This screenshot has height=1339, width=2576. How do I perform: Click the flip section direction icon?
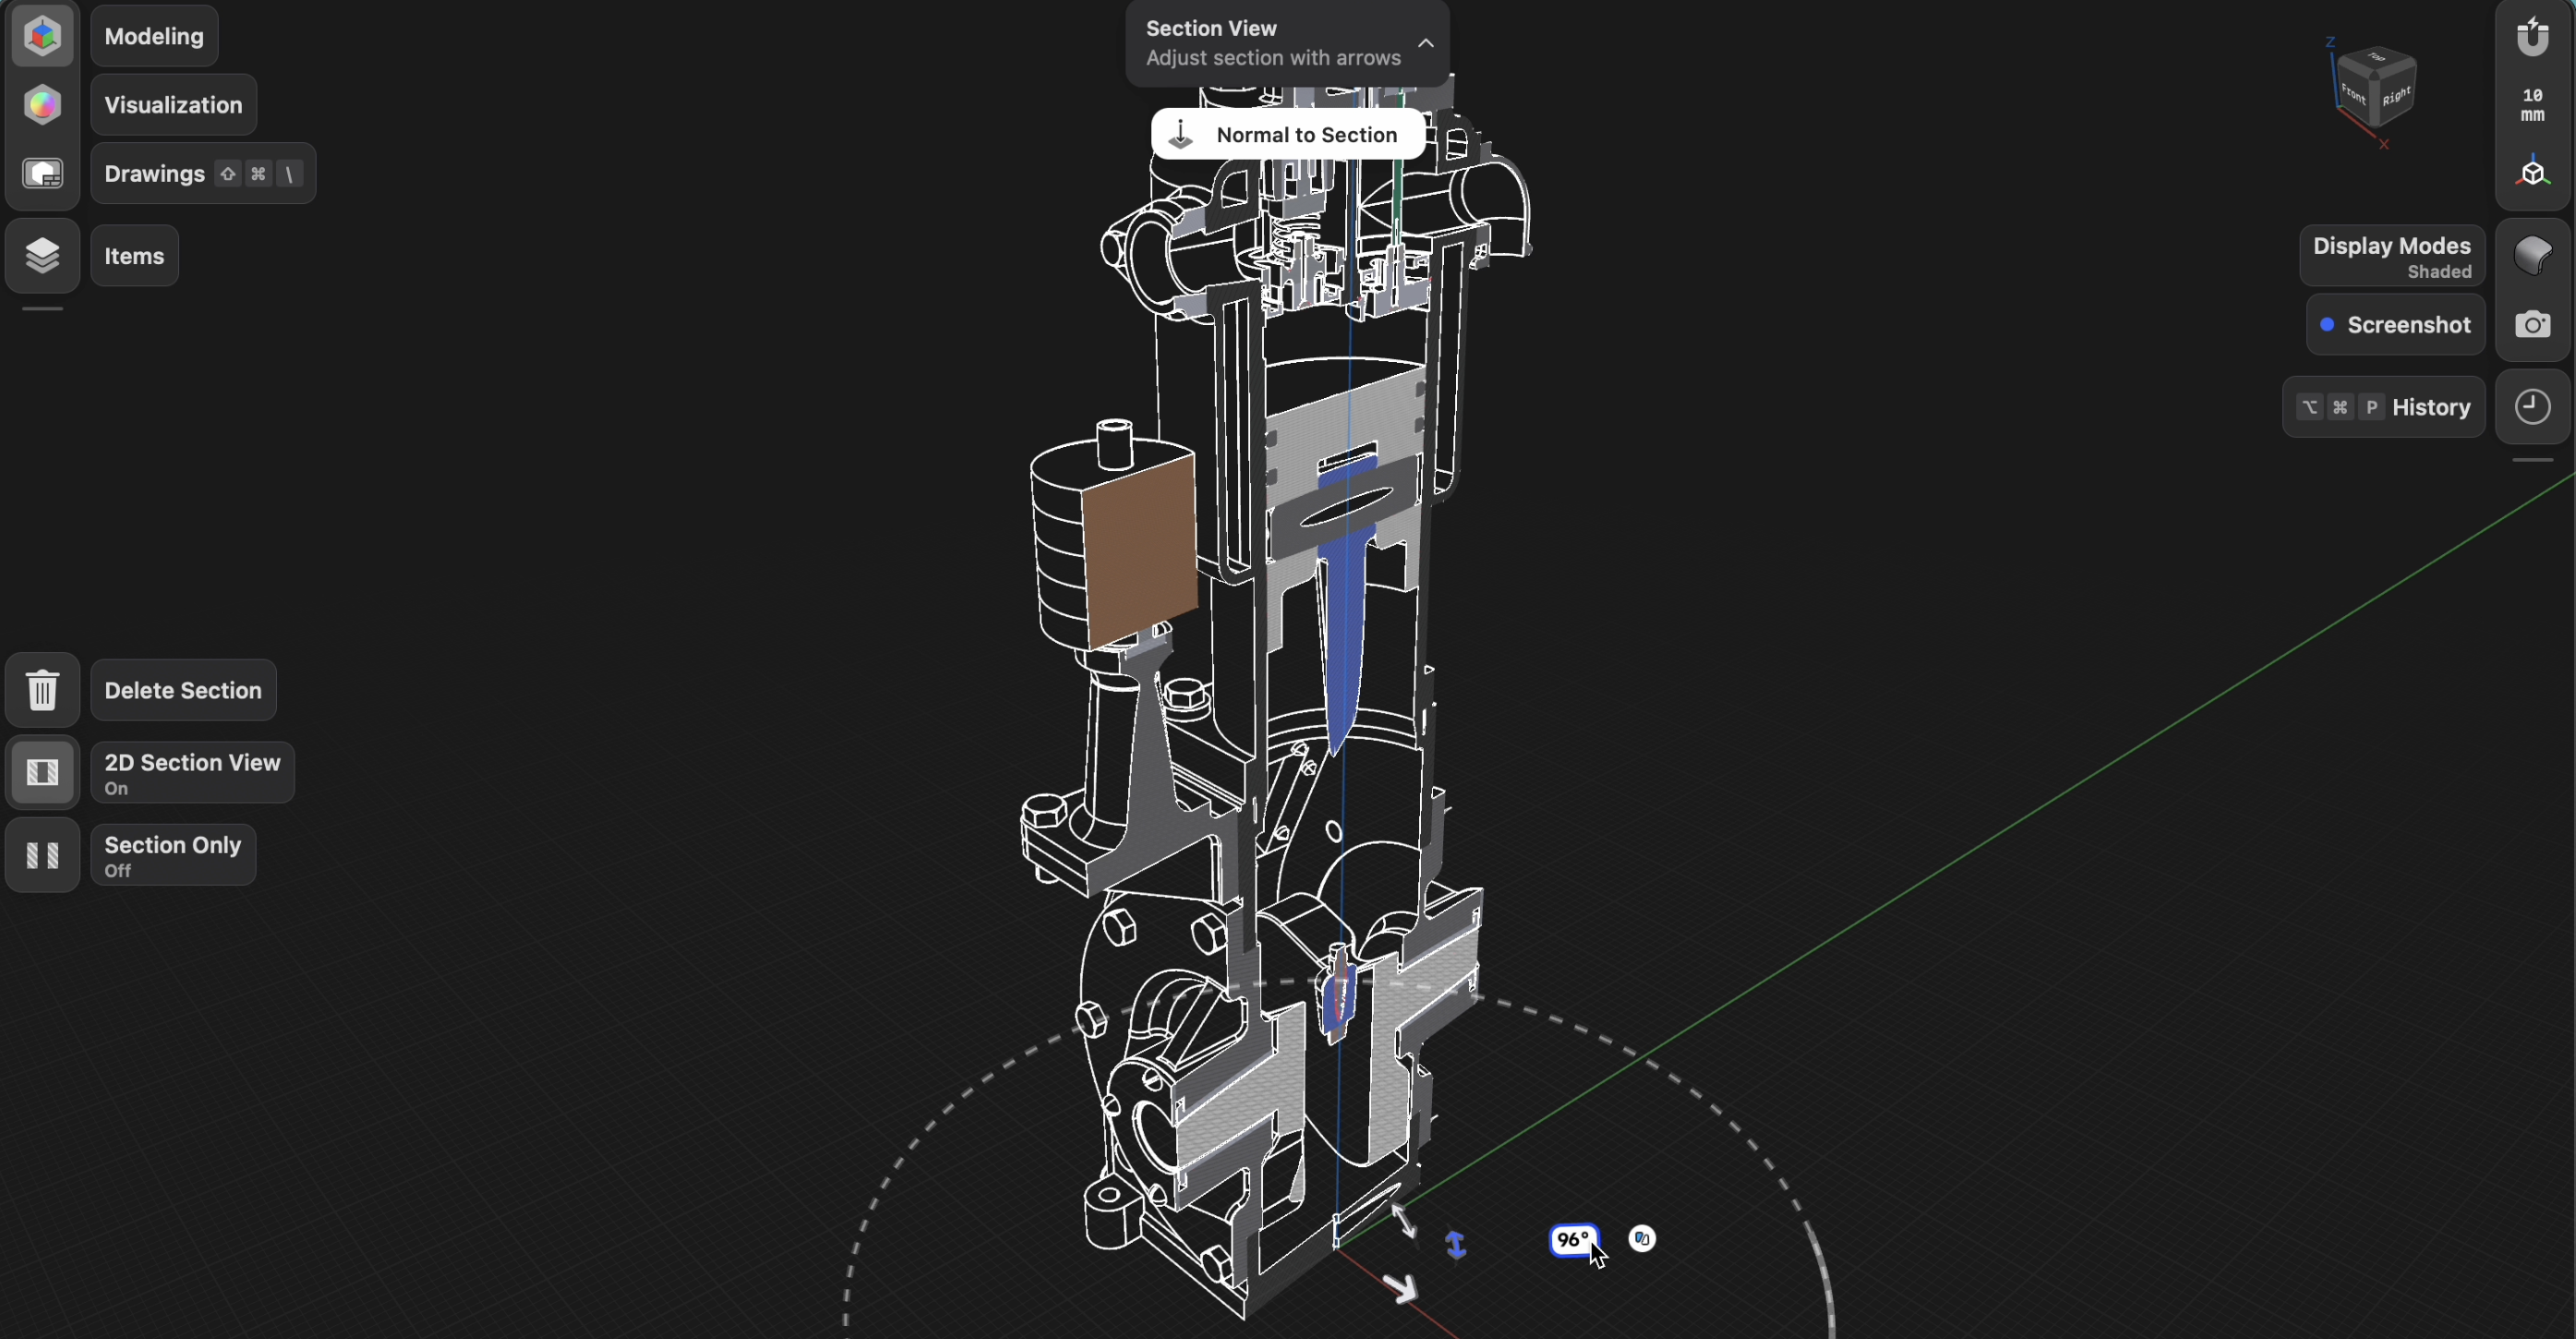click(1642, 1239)
